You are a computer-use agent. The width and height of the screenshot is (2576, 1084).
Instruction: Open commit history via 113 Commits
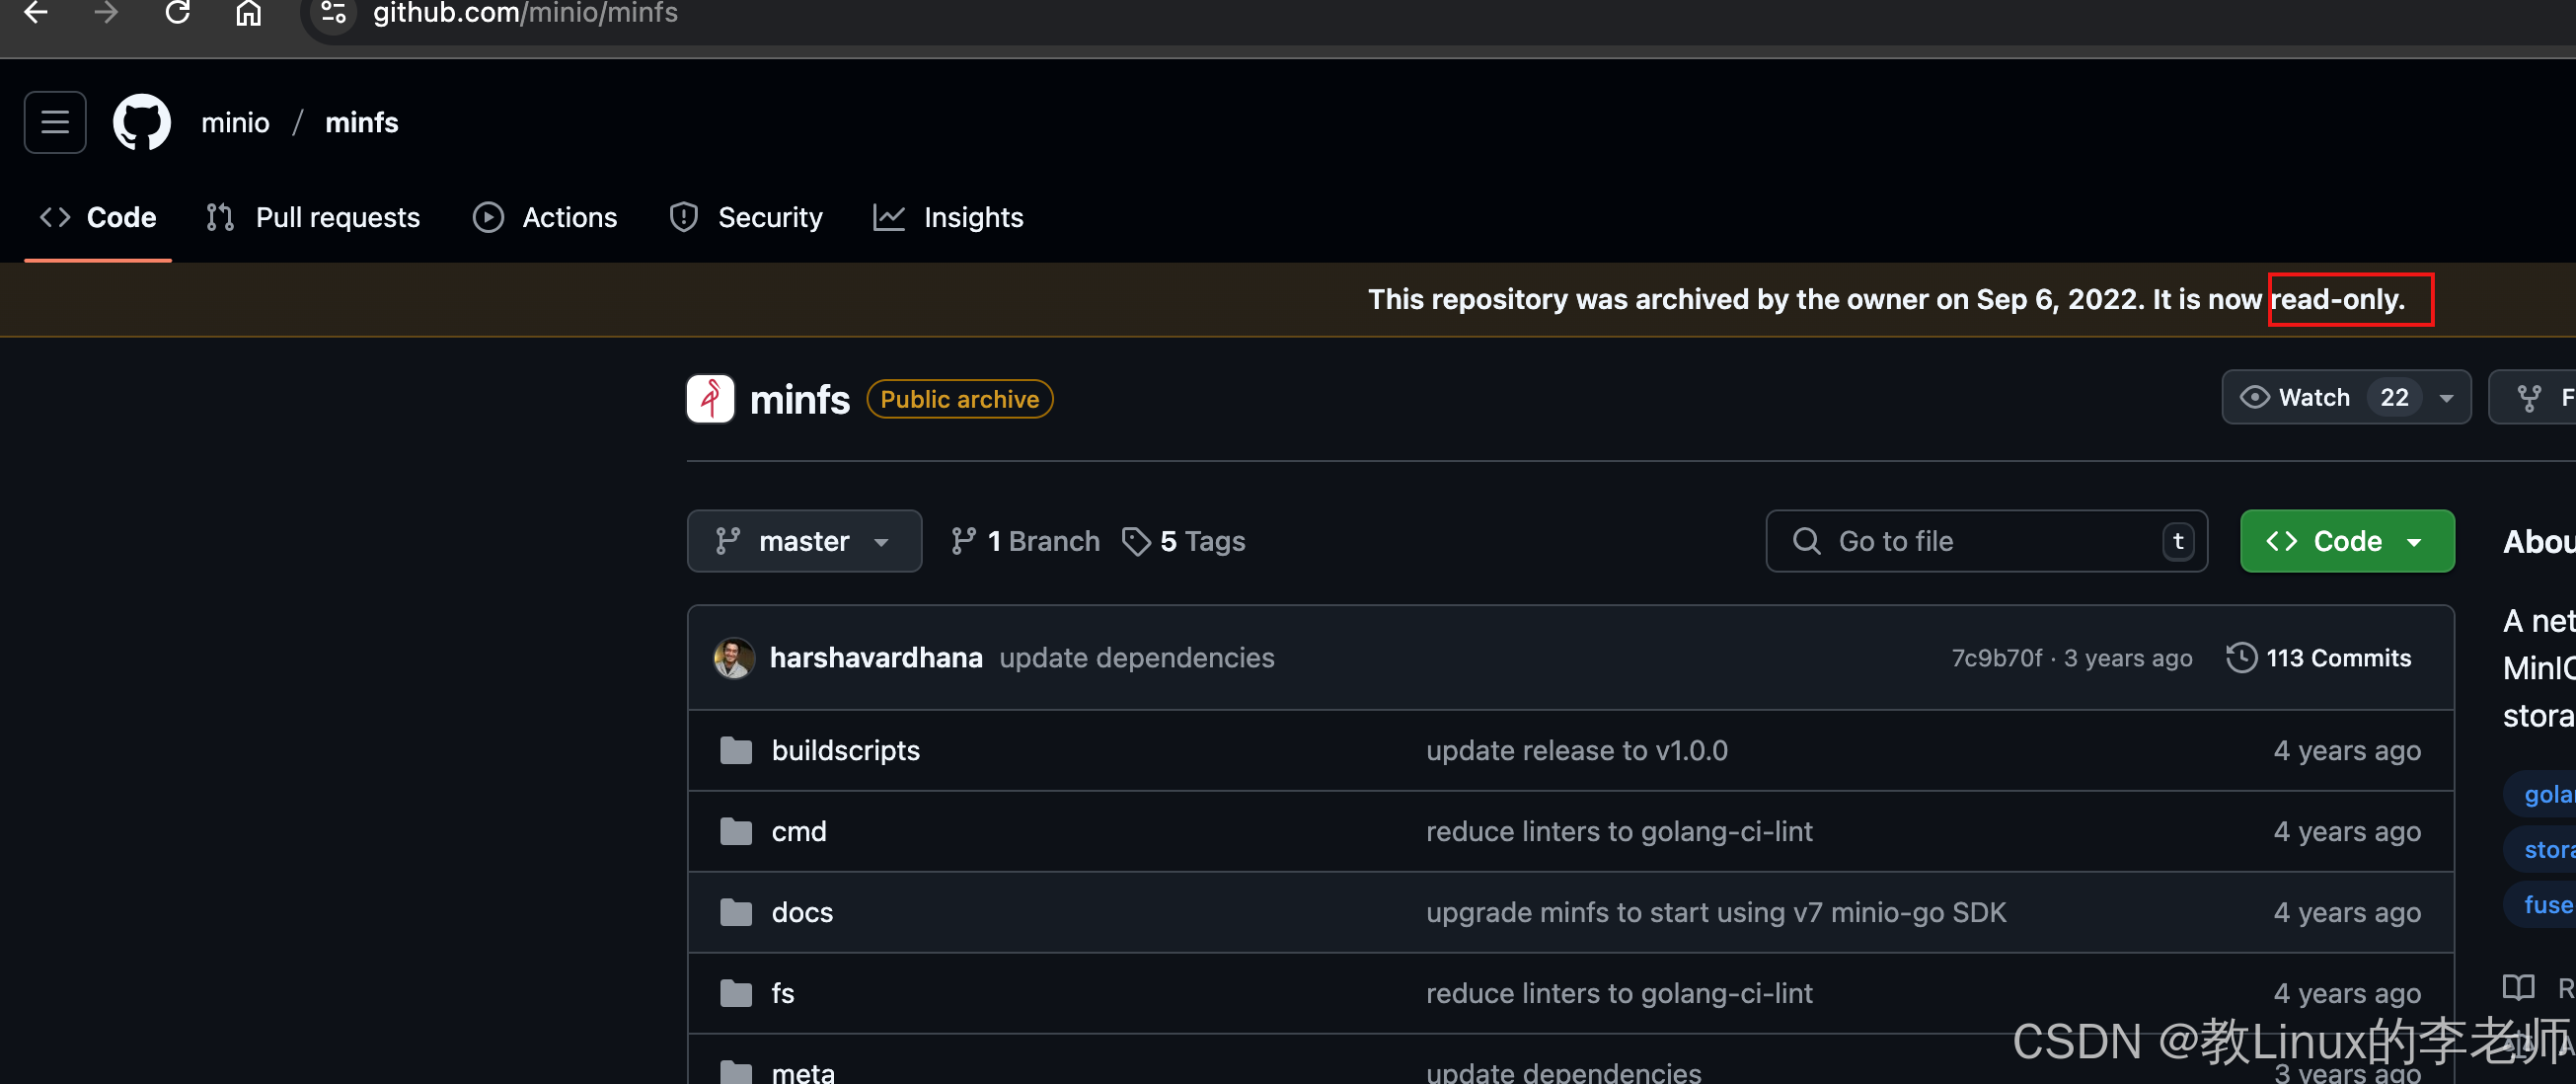click(x=2319, y=657)
